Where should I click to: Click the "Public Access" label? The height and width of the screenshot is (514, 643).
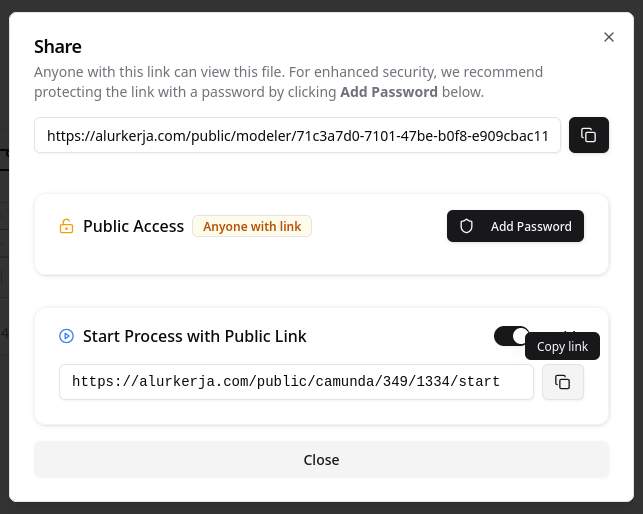tap(133, 227)
